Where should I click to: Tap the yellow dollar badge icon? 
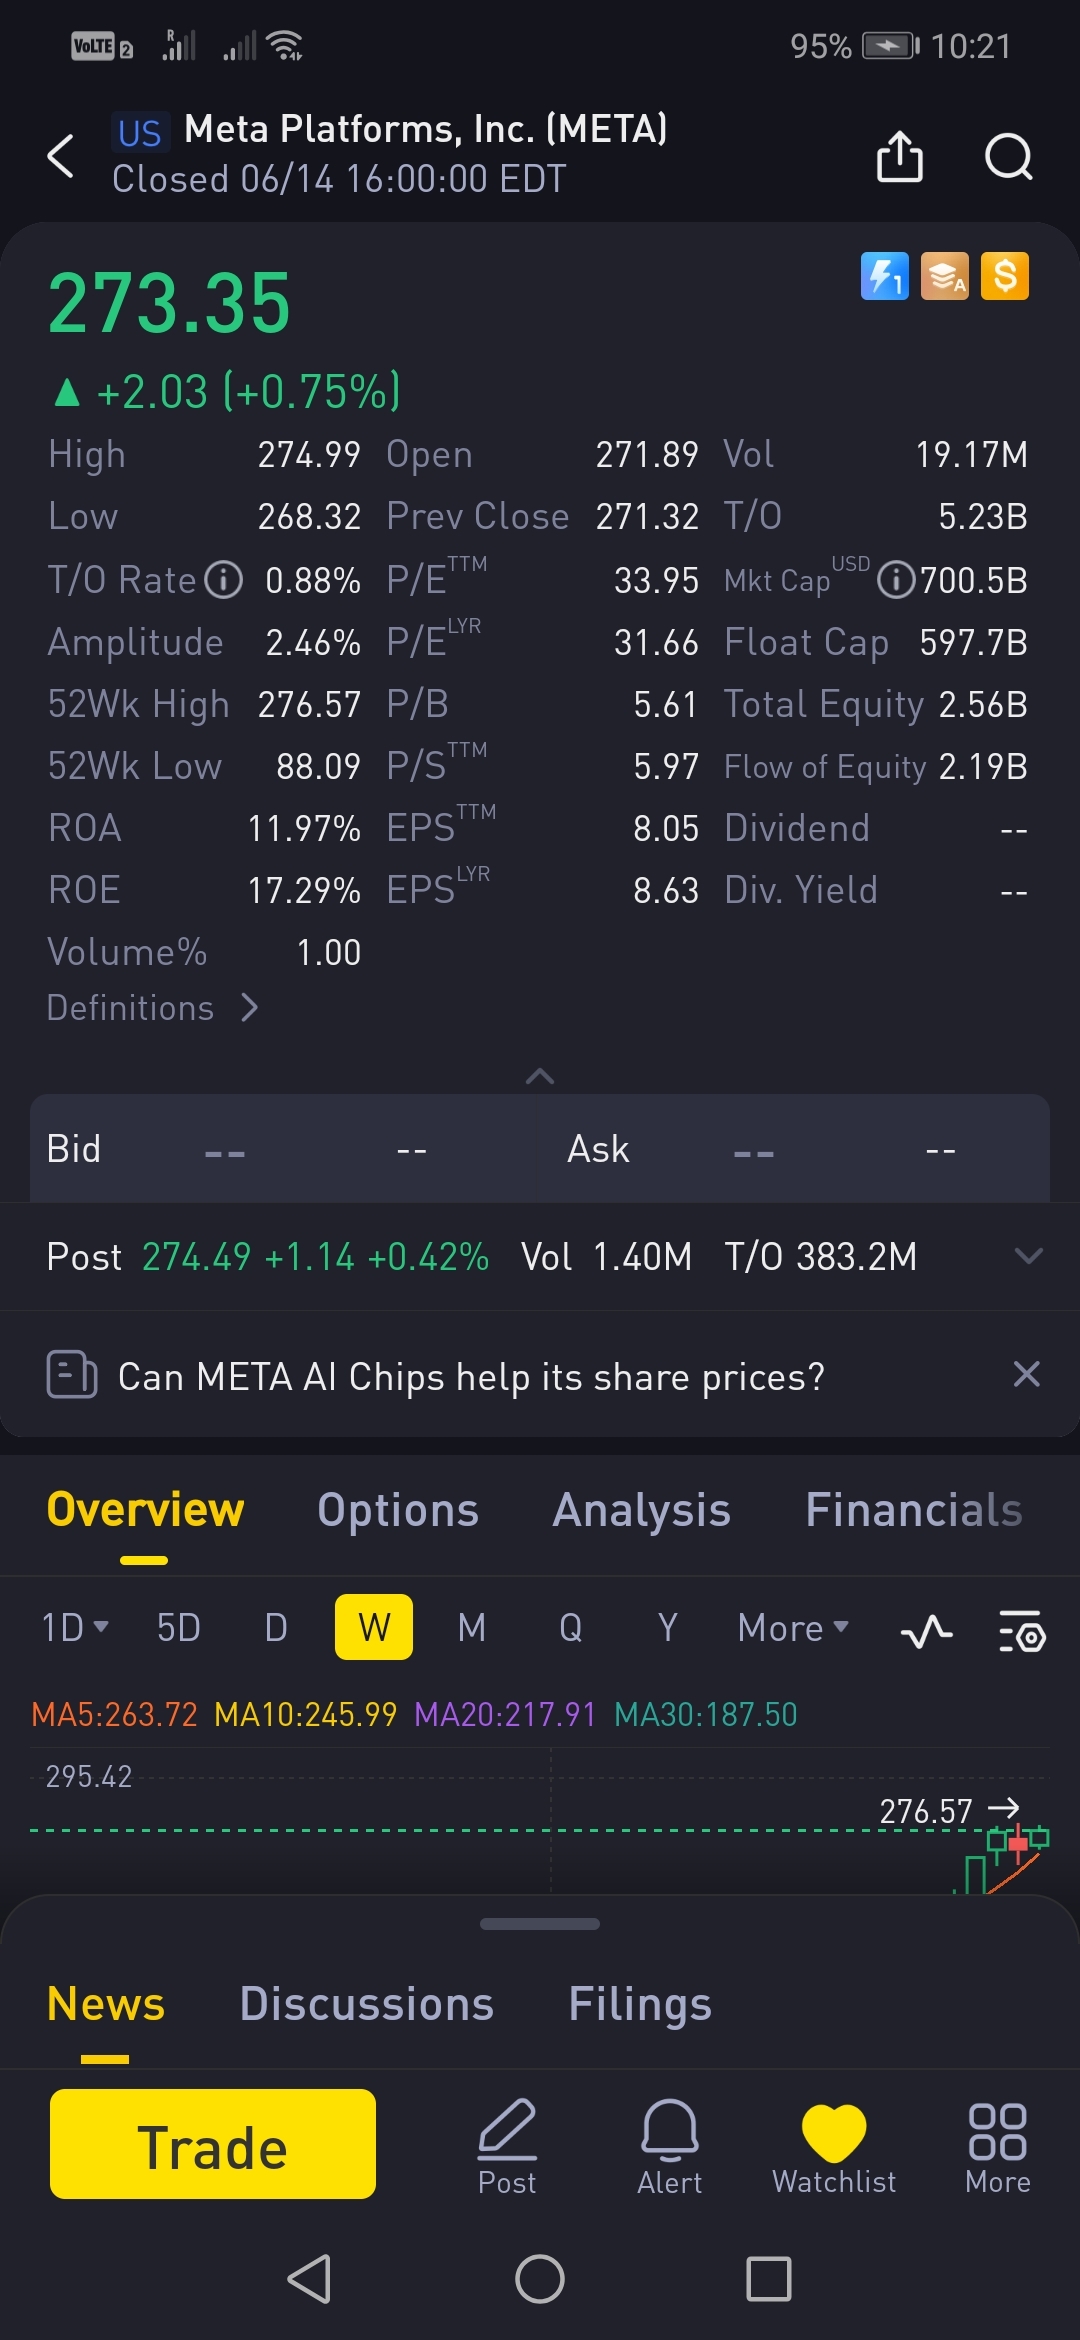tap(1005, 276)
